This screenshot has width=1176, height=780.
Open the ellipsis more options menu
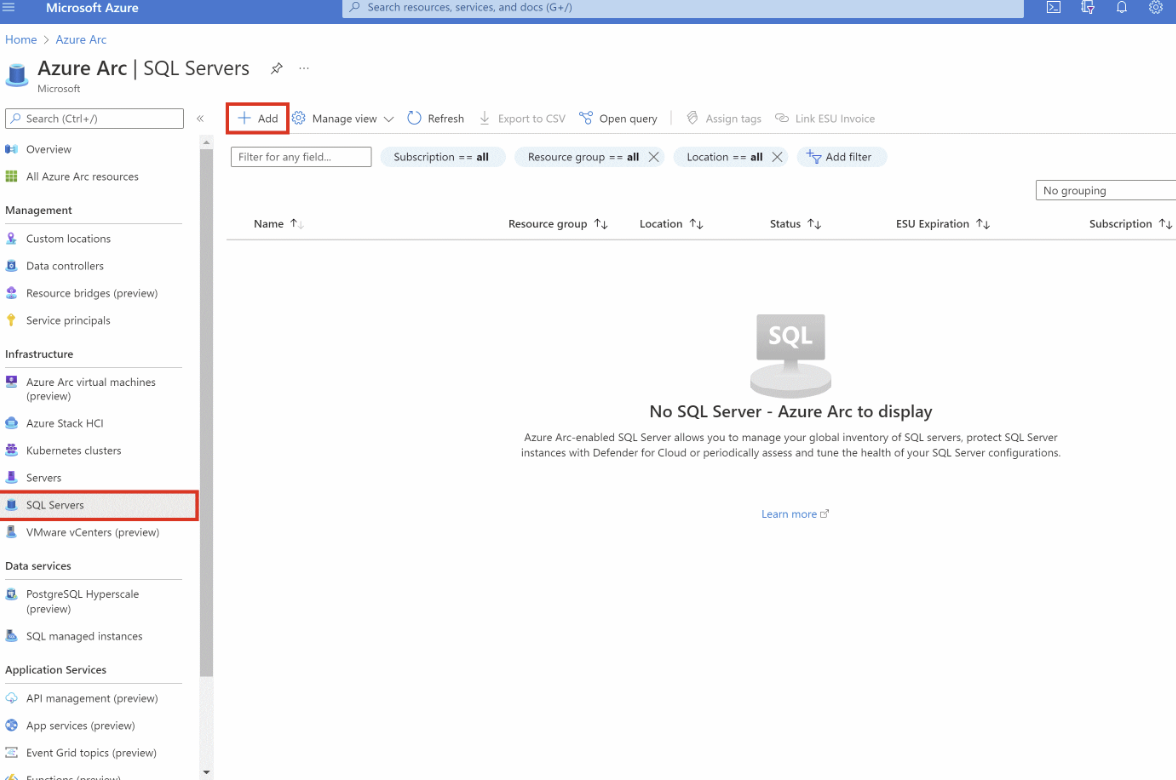(x=304, y=68)
